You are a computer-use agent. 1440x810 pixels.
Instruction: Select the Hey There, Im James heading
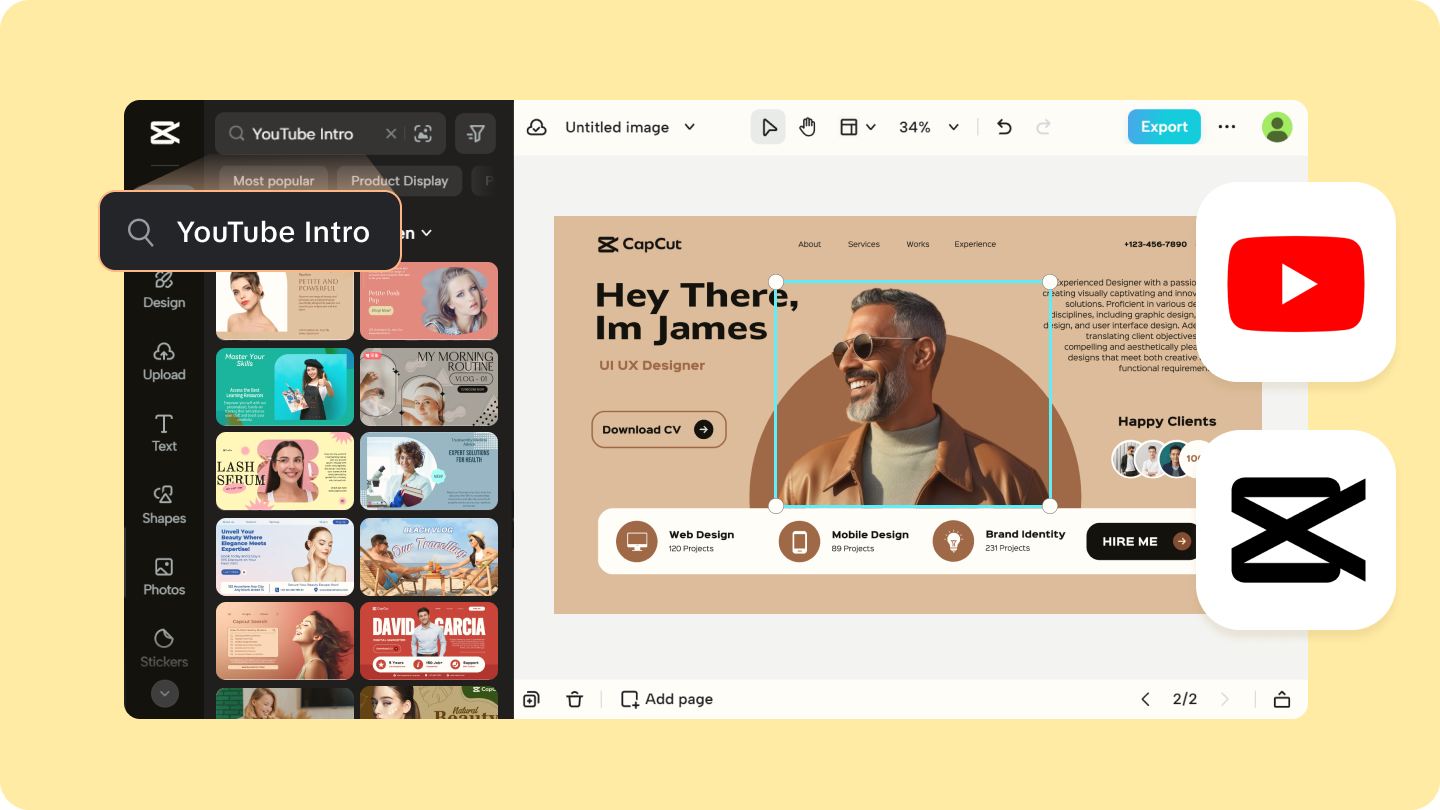pyautogui.click(x=697, y=311)
